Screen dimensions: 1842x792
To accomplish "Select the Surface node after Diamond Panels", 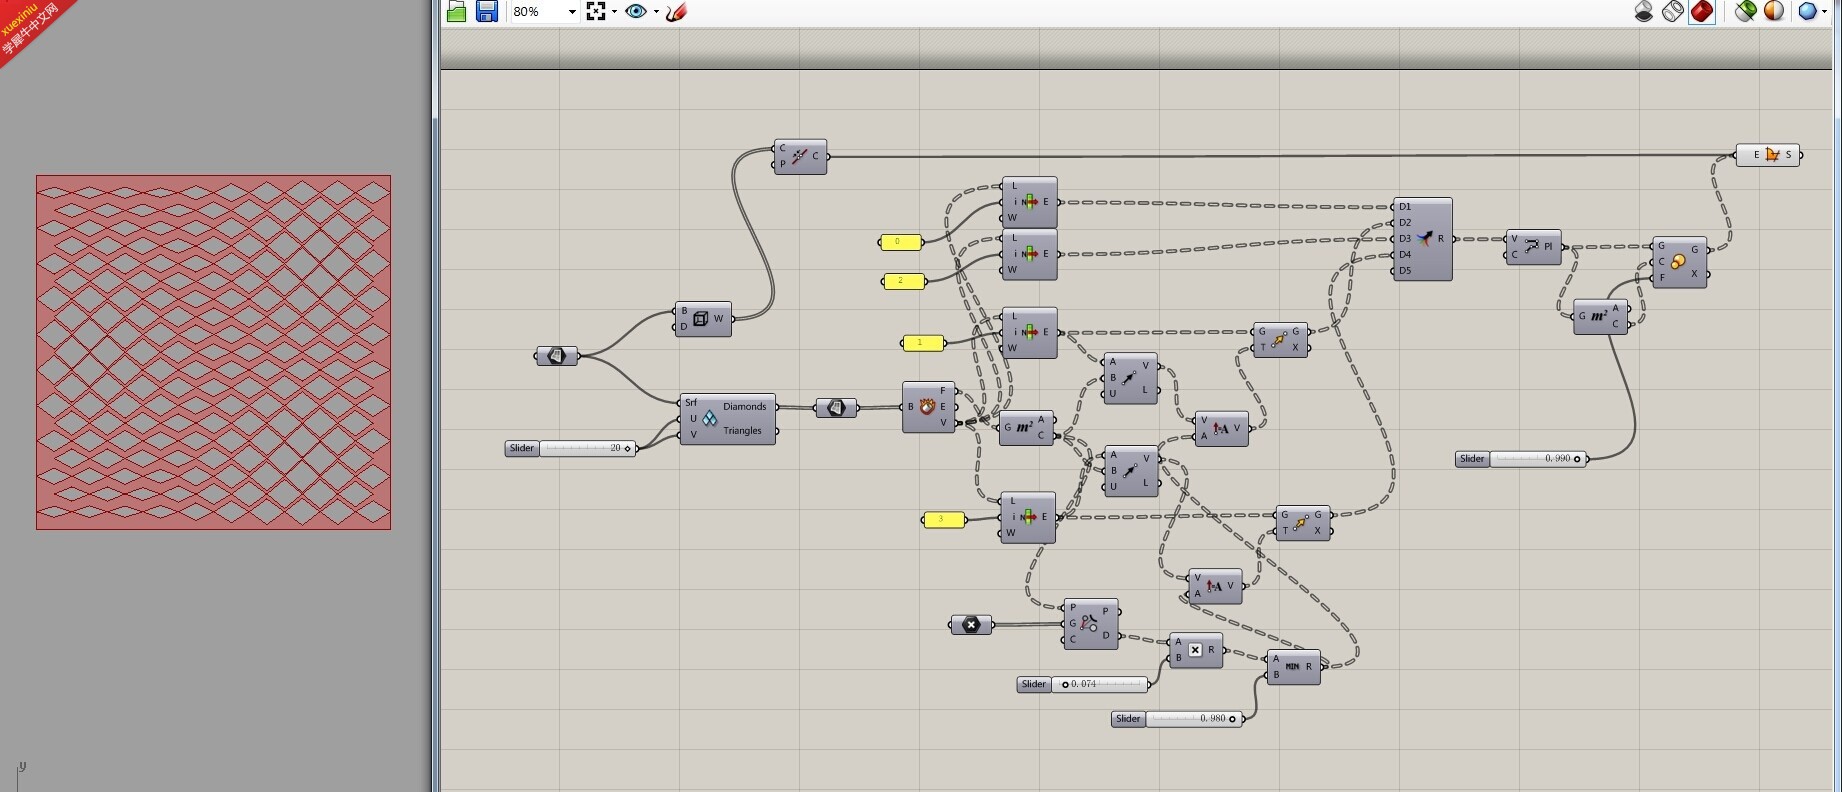I will (x=836, y=408).
